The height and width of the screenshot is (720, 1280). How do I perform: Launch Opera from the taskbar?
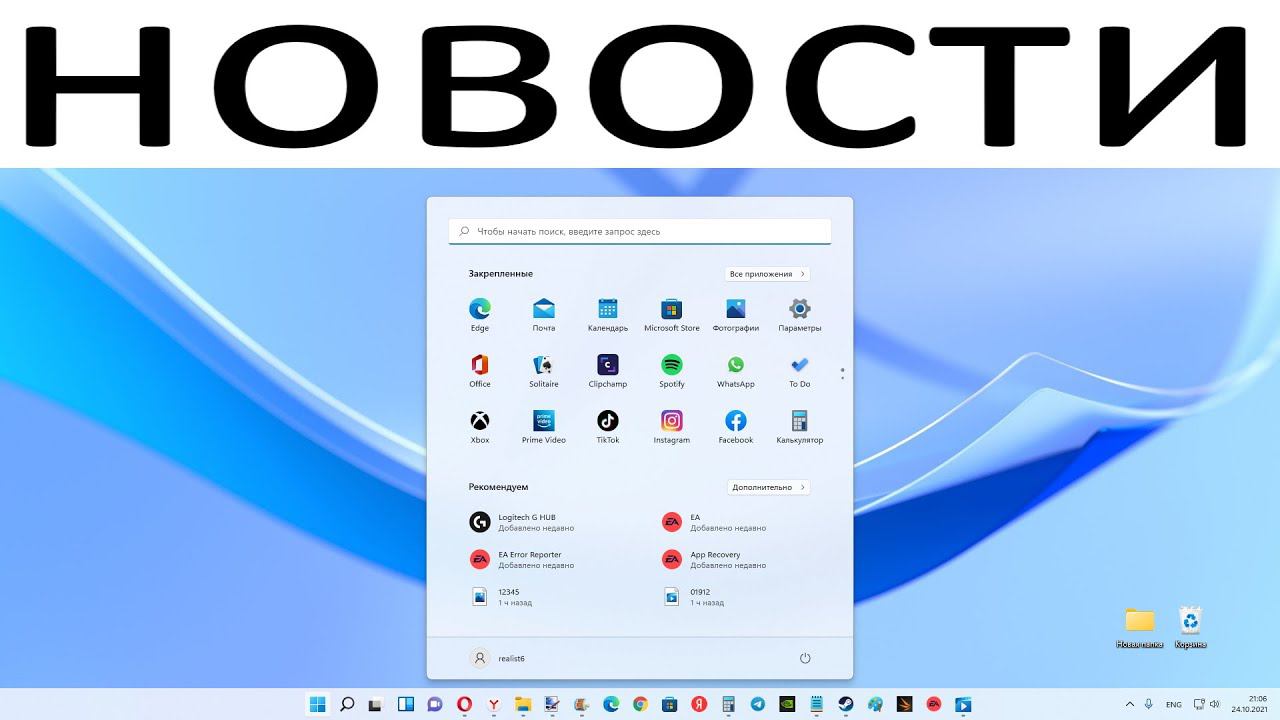[464, 704]
